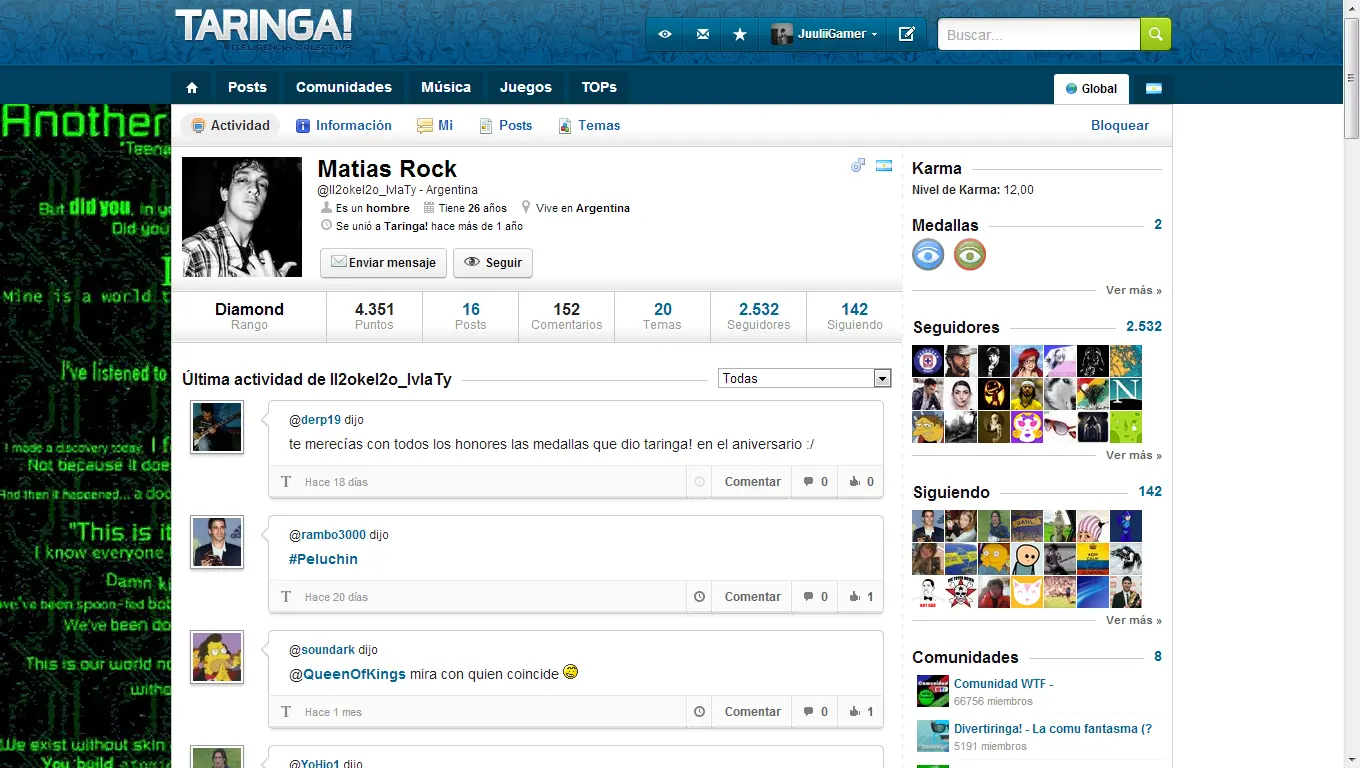Open the eye notifications icon in header
The height and width of the screenshot is (768, 1360).
[x=665, y=34]
